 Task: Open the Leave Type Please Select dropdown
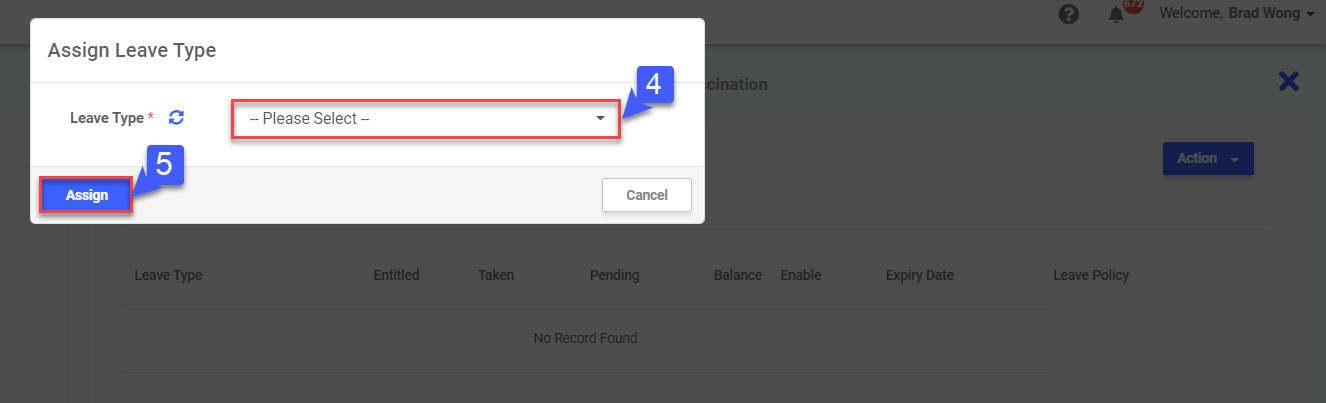pos(426,119)
